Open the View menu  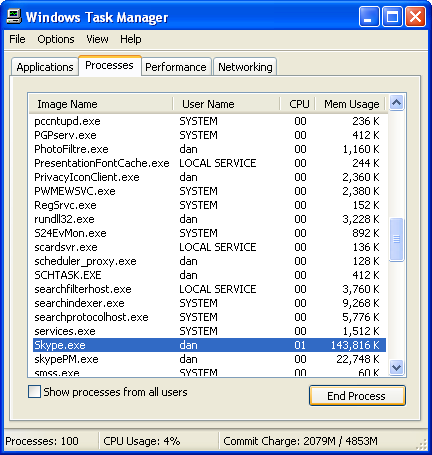click(x=97, y=39)
